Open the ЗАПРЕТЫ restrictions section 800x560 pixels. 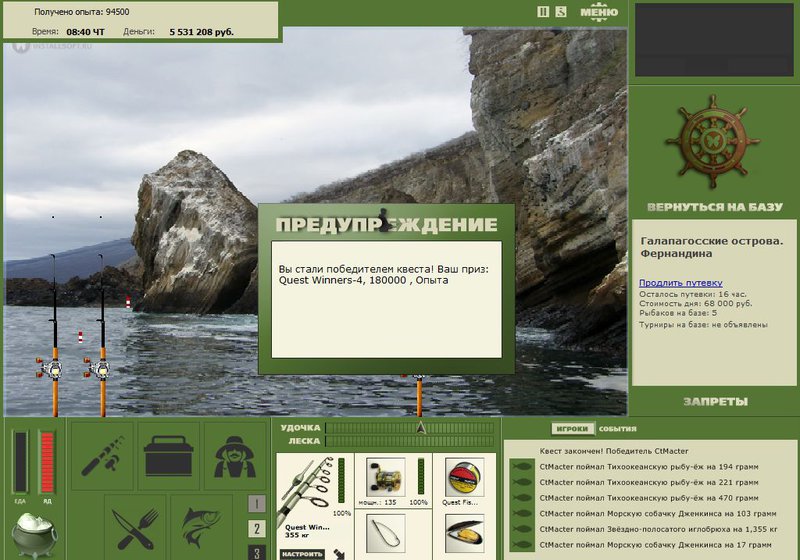coord(715,402)
